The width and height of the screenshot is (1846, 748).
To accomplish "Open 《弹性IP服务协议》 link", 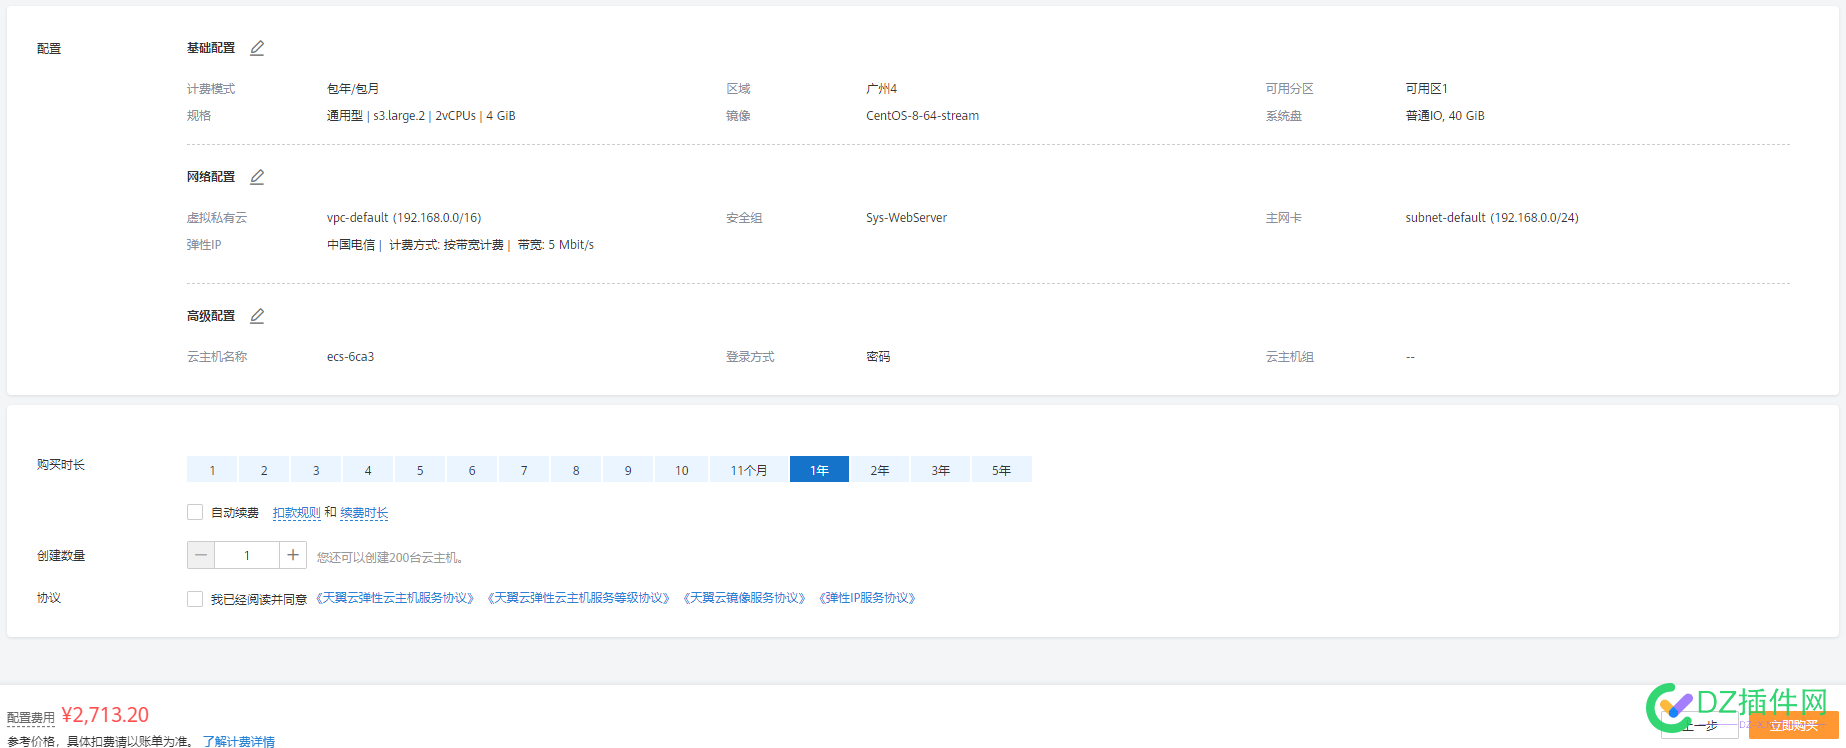I will click(x=867, y=598).
